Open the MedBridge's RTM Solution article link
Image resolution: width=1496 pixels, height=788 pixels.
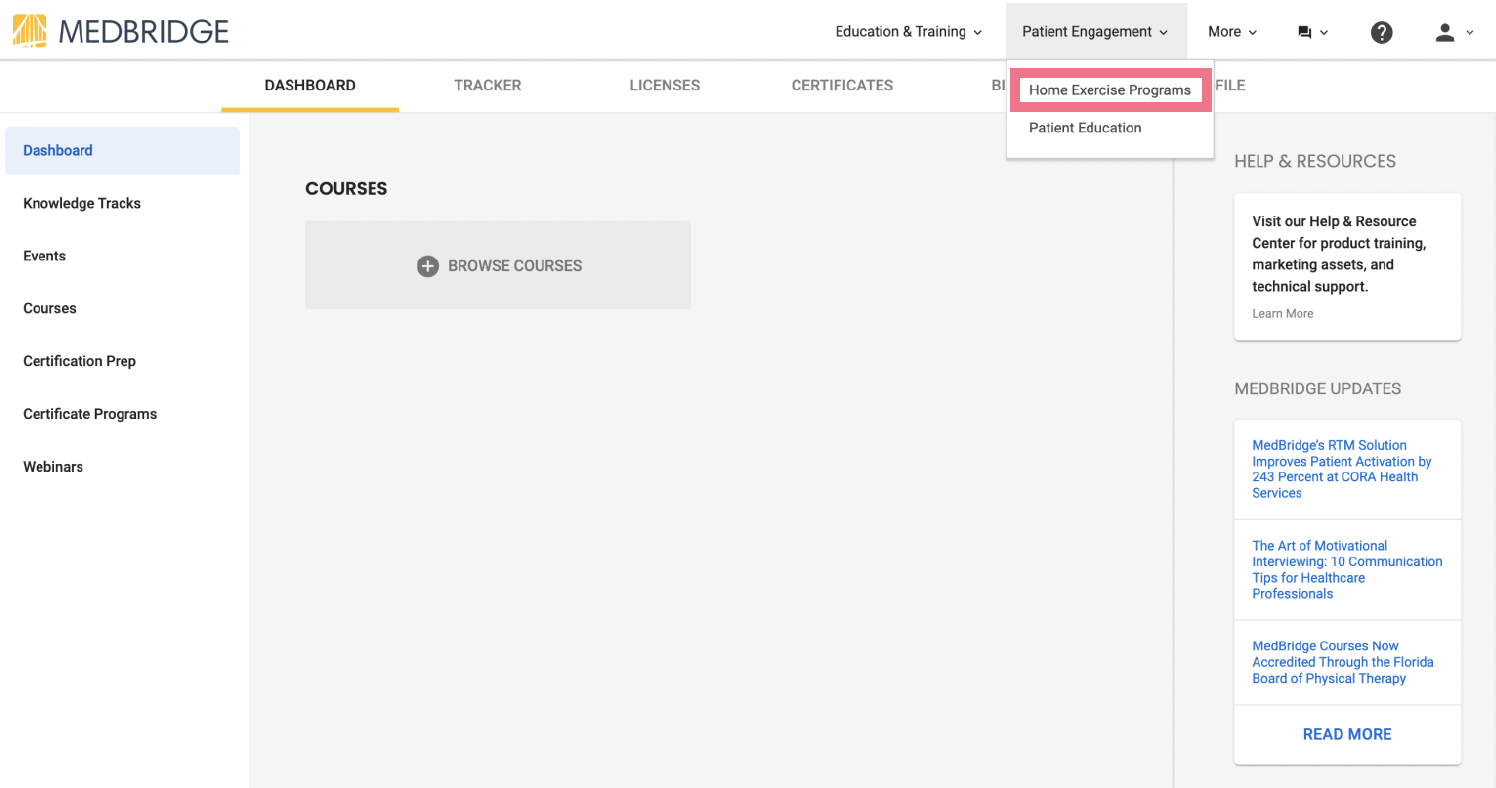pos(1342,469)
